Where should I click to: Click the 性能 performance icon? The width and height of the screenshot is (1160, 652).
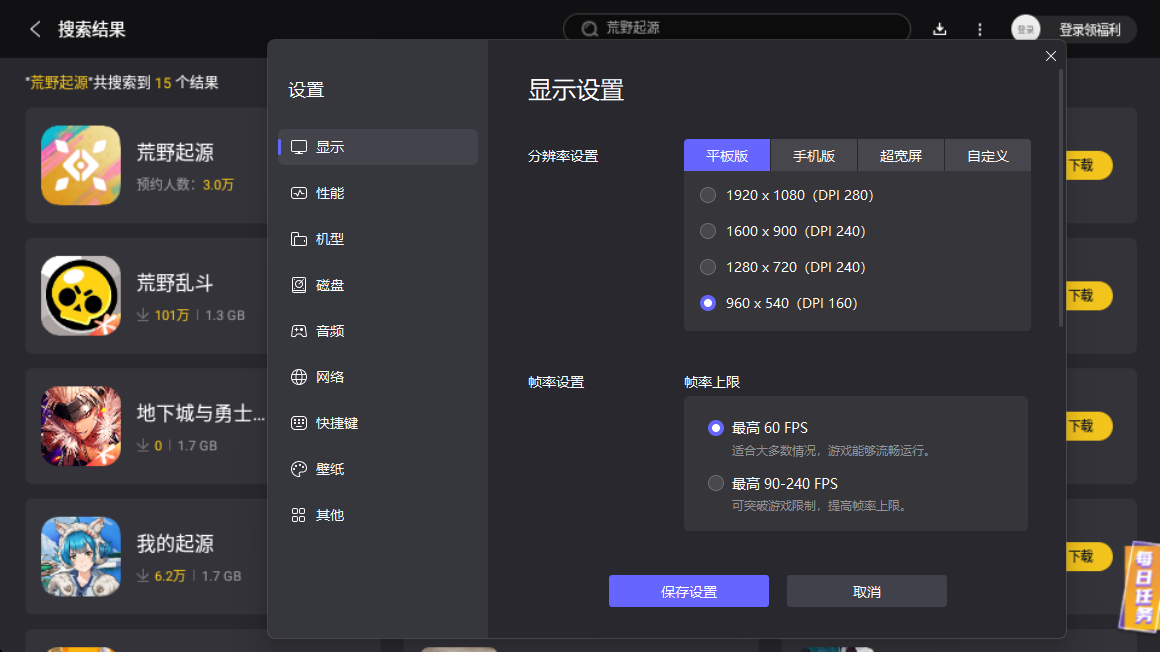pos(299,193)
